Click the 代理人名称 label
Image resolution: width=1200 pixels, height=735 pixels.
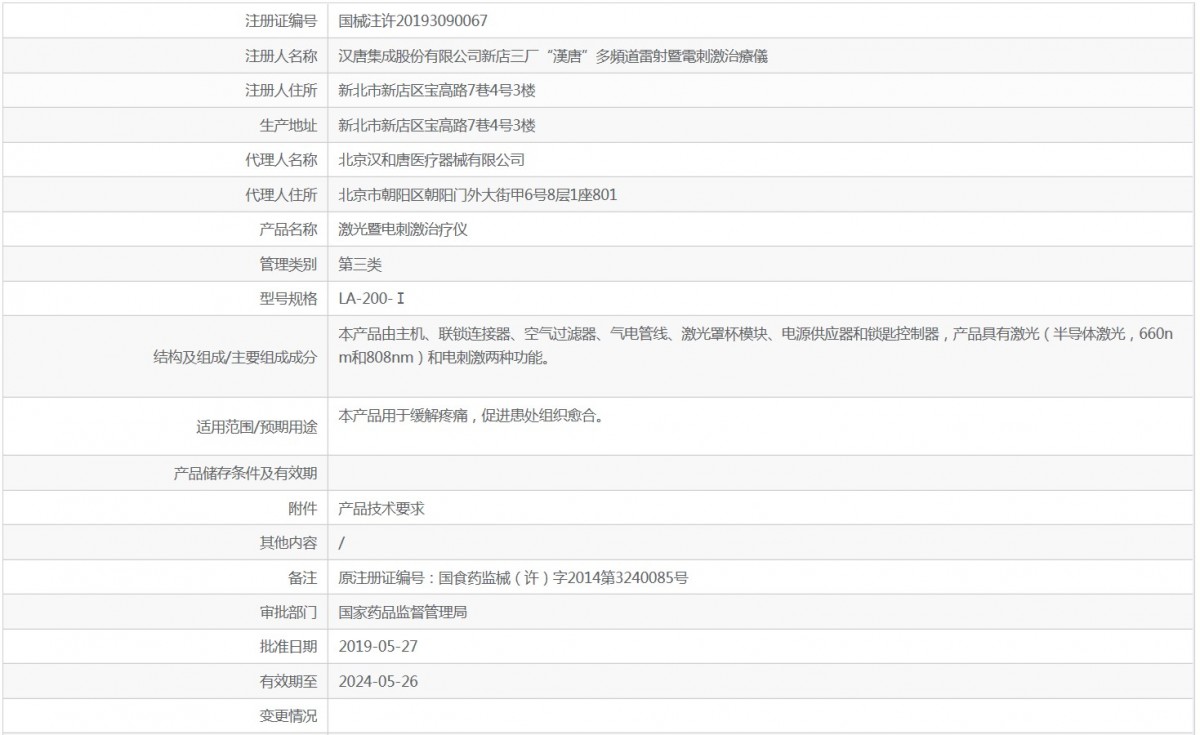tap(281, 160)
